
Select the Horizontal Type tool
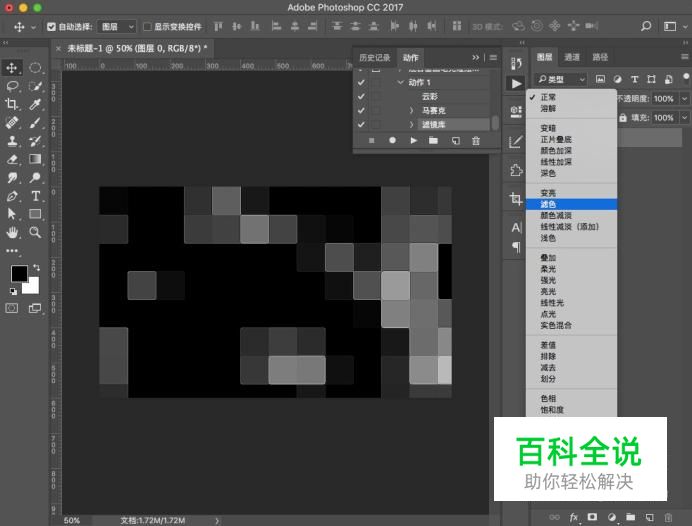point(35,196)
